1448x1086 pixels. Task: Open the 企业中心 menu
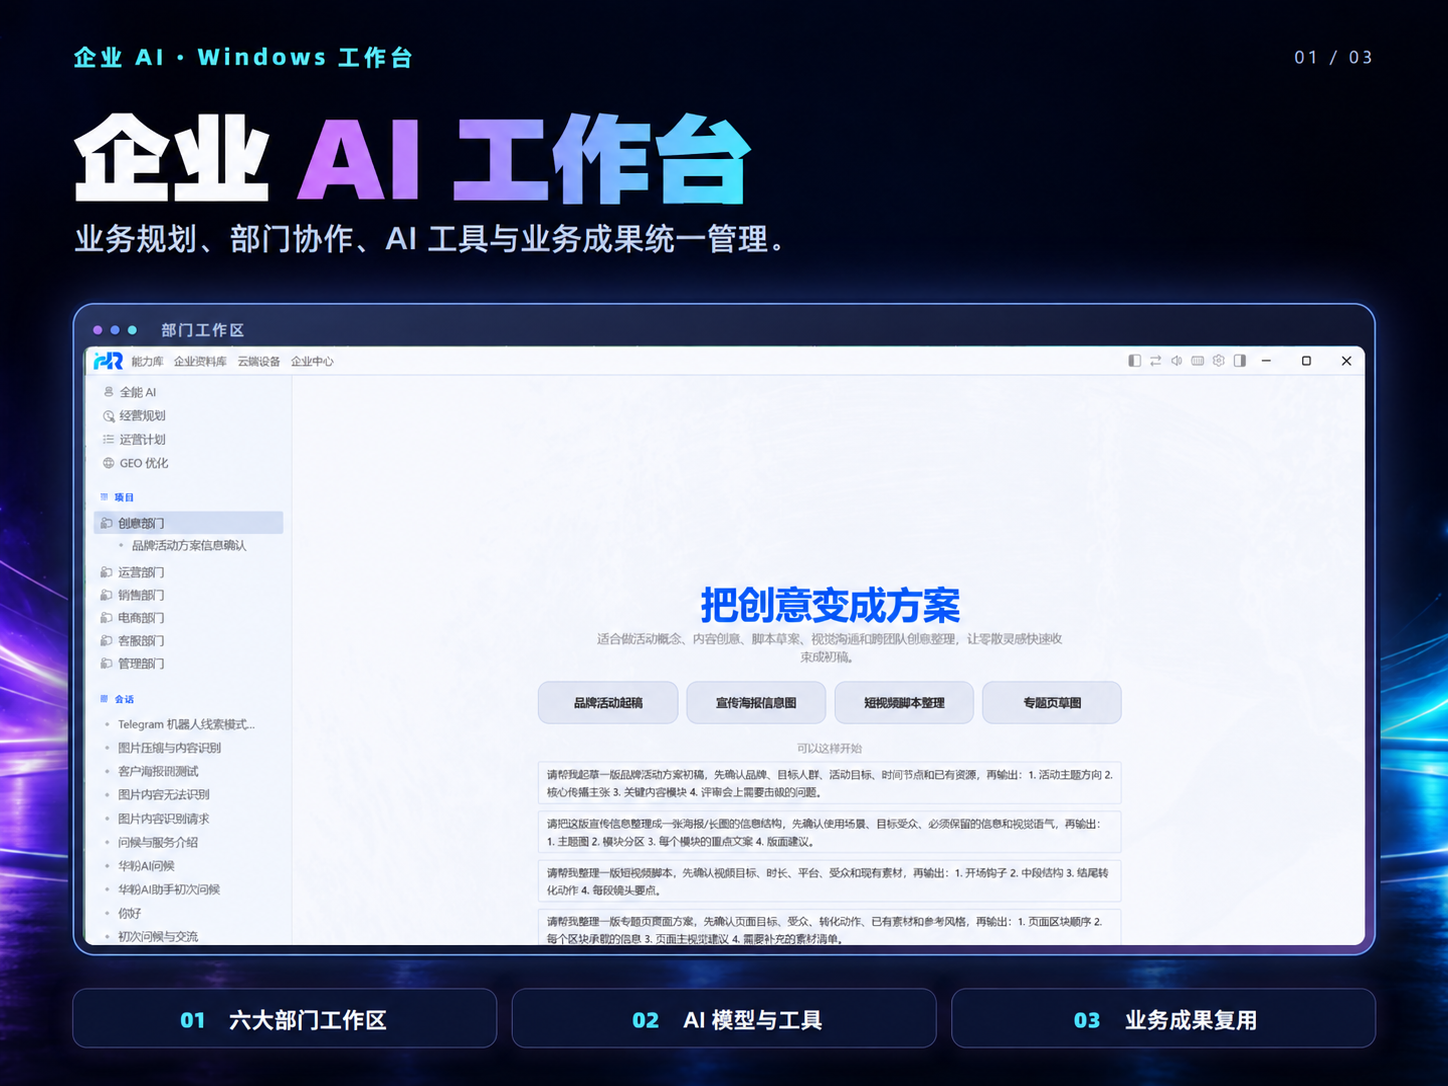(x=312, y=361)
